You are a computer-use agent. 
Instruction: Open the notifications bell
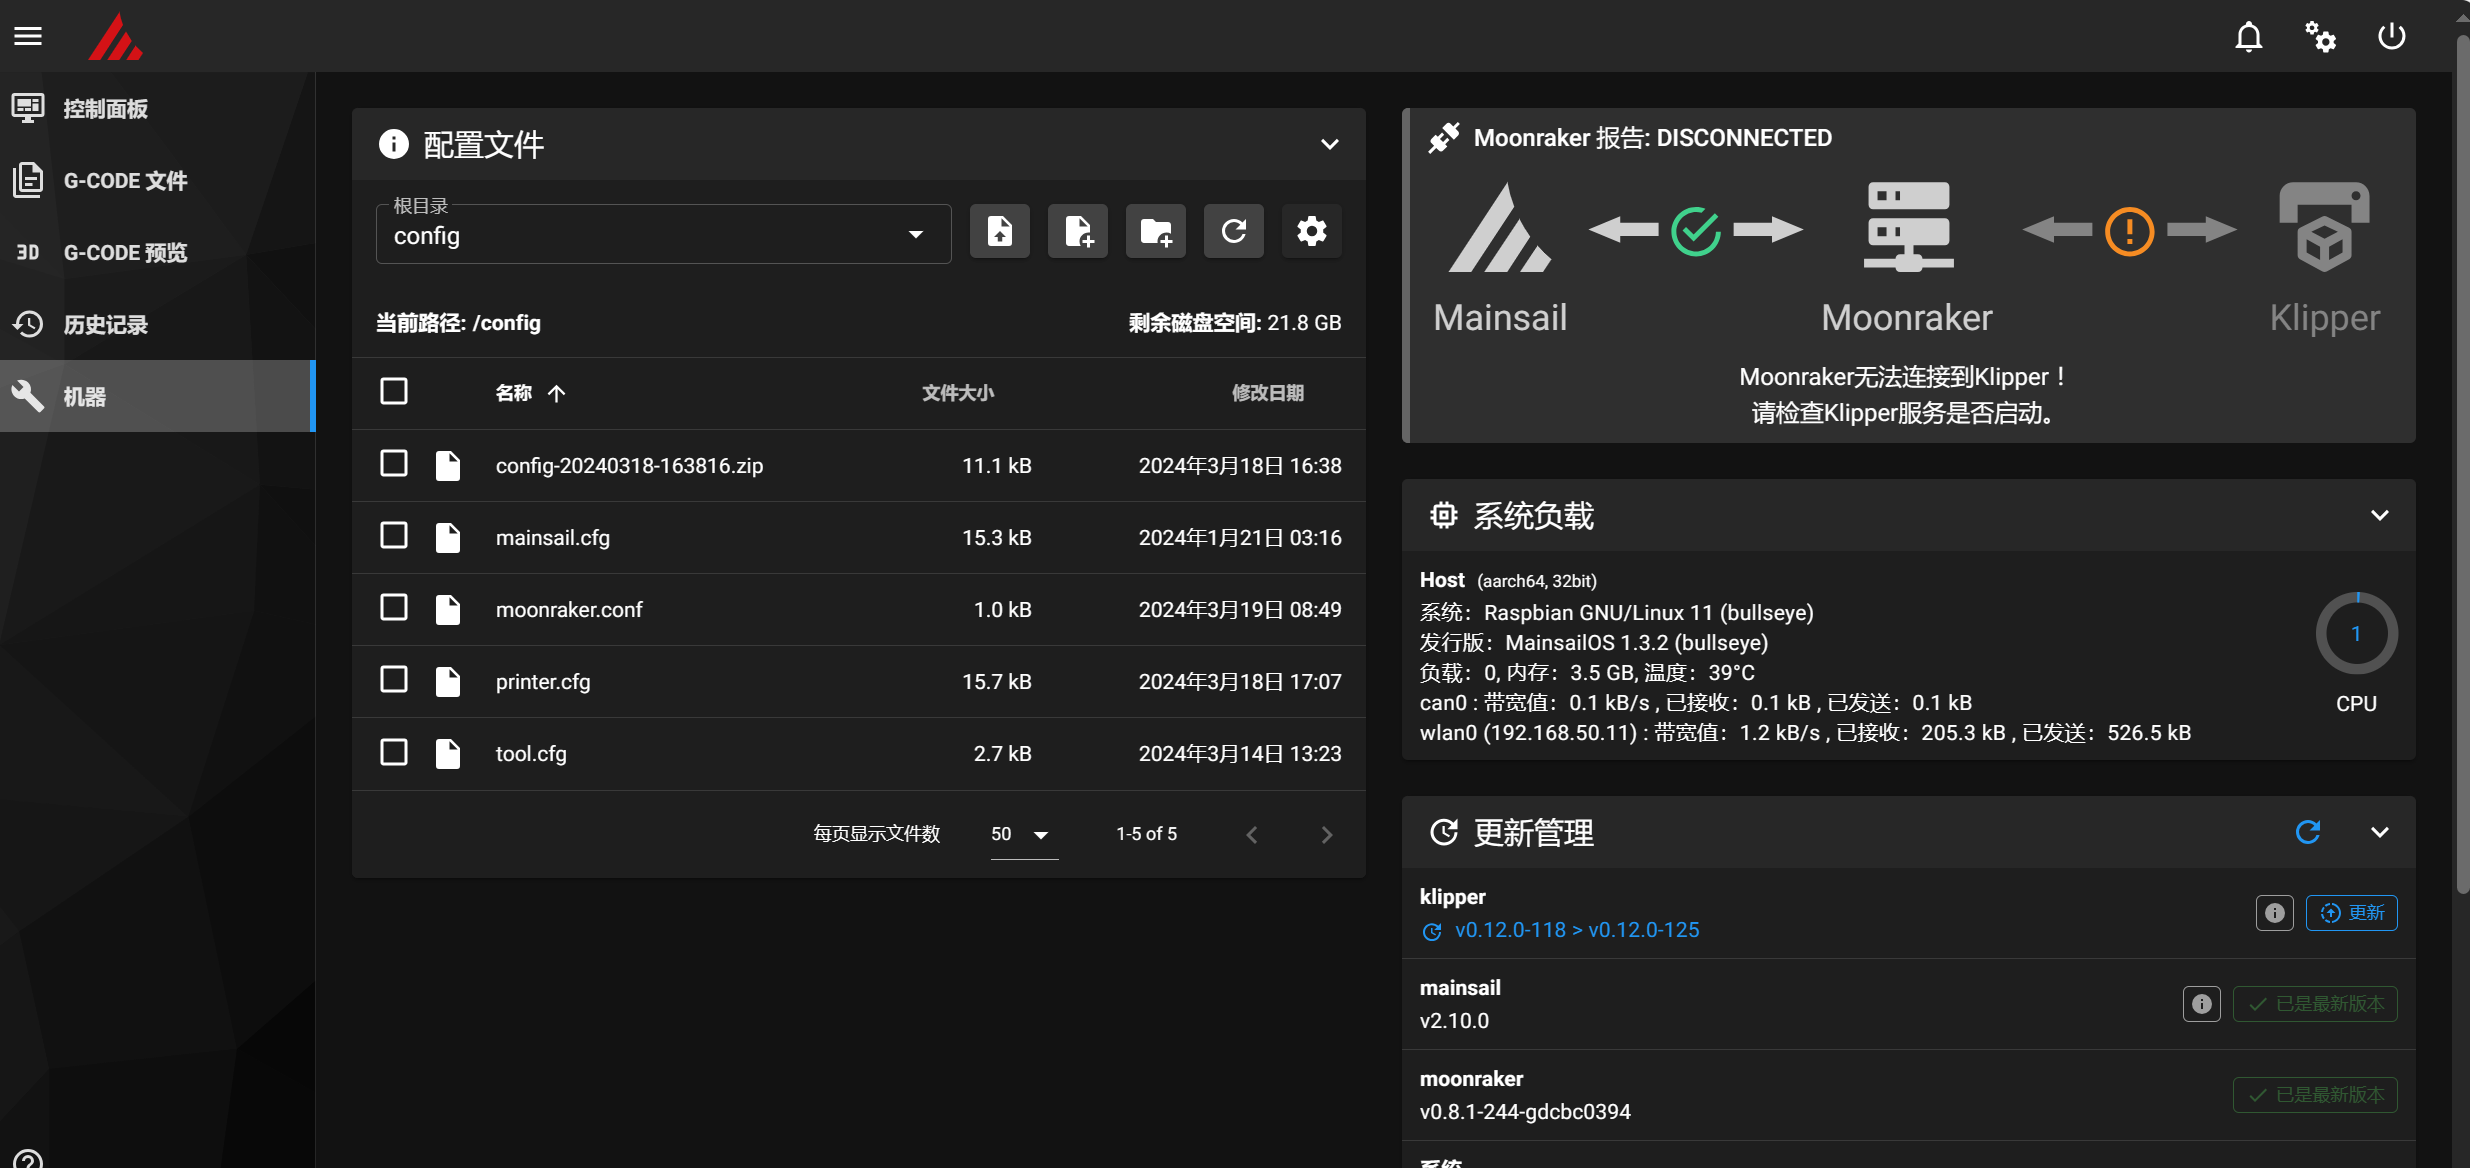coord(2249,37)
